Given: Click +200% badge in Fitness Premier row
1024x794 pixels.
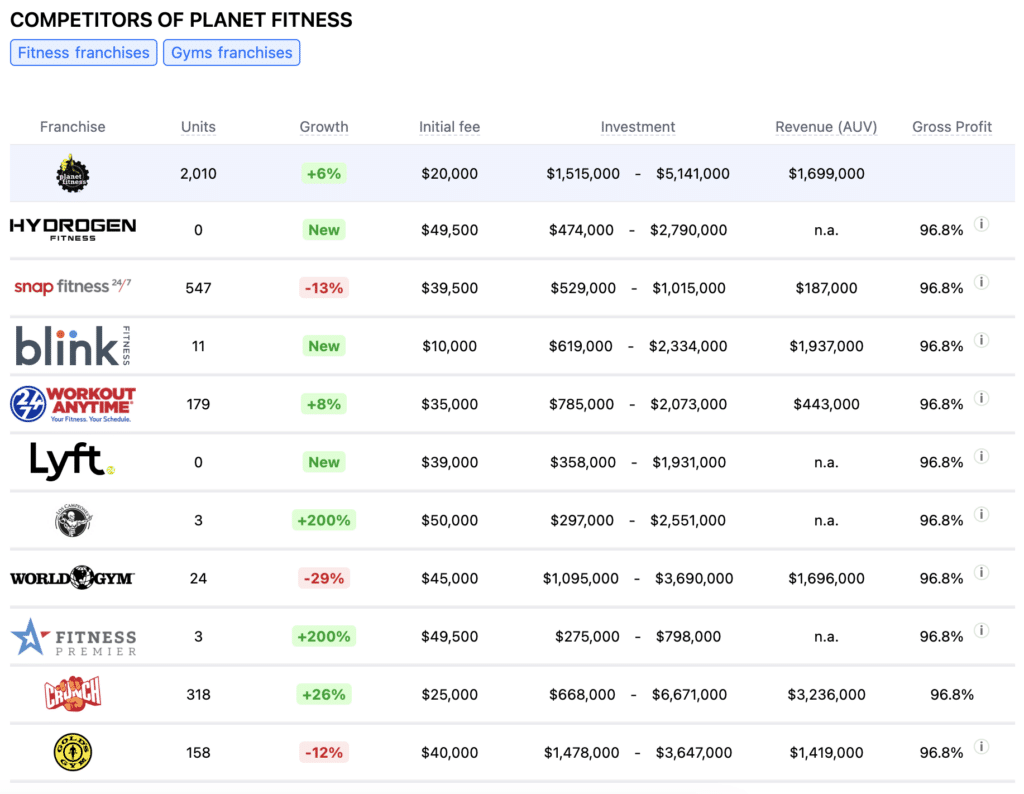Looking at the screenshot, I should tap(324, 637).
